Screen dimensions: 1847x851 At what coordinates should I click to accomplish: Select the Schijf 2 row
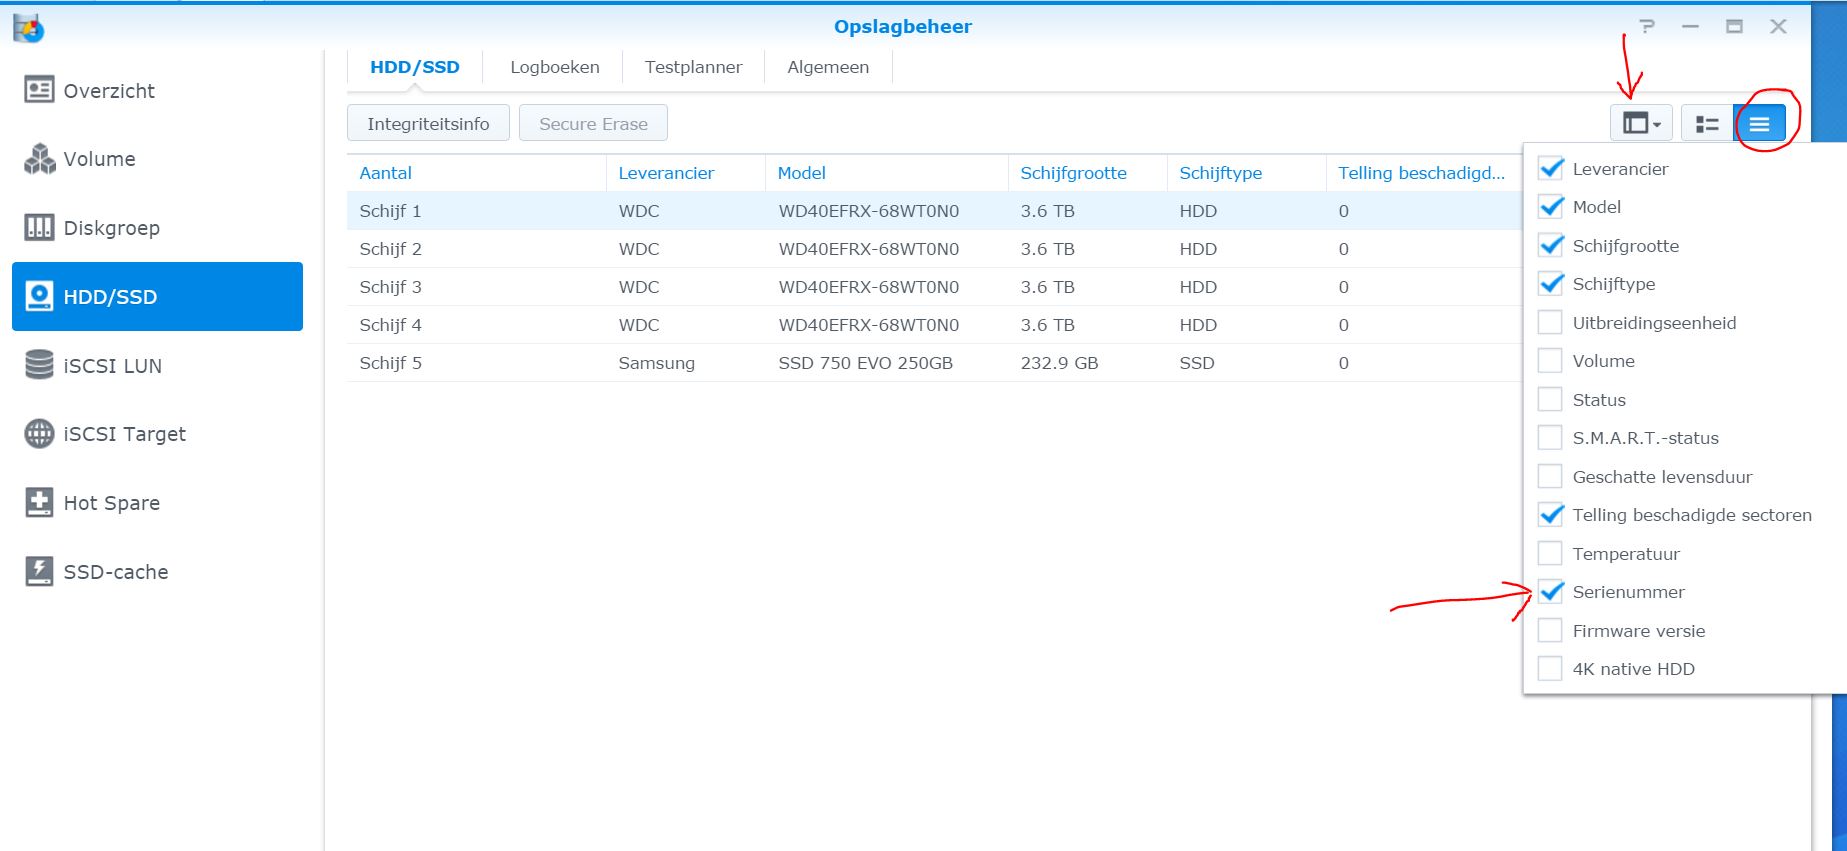(935, 249)
